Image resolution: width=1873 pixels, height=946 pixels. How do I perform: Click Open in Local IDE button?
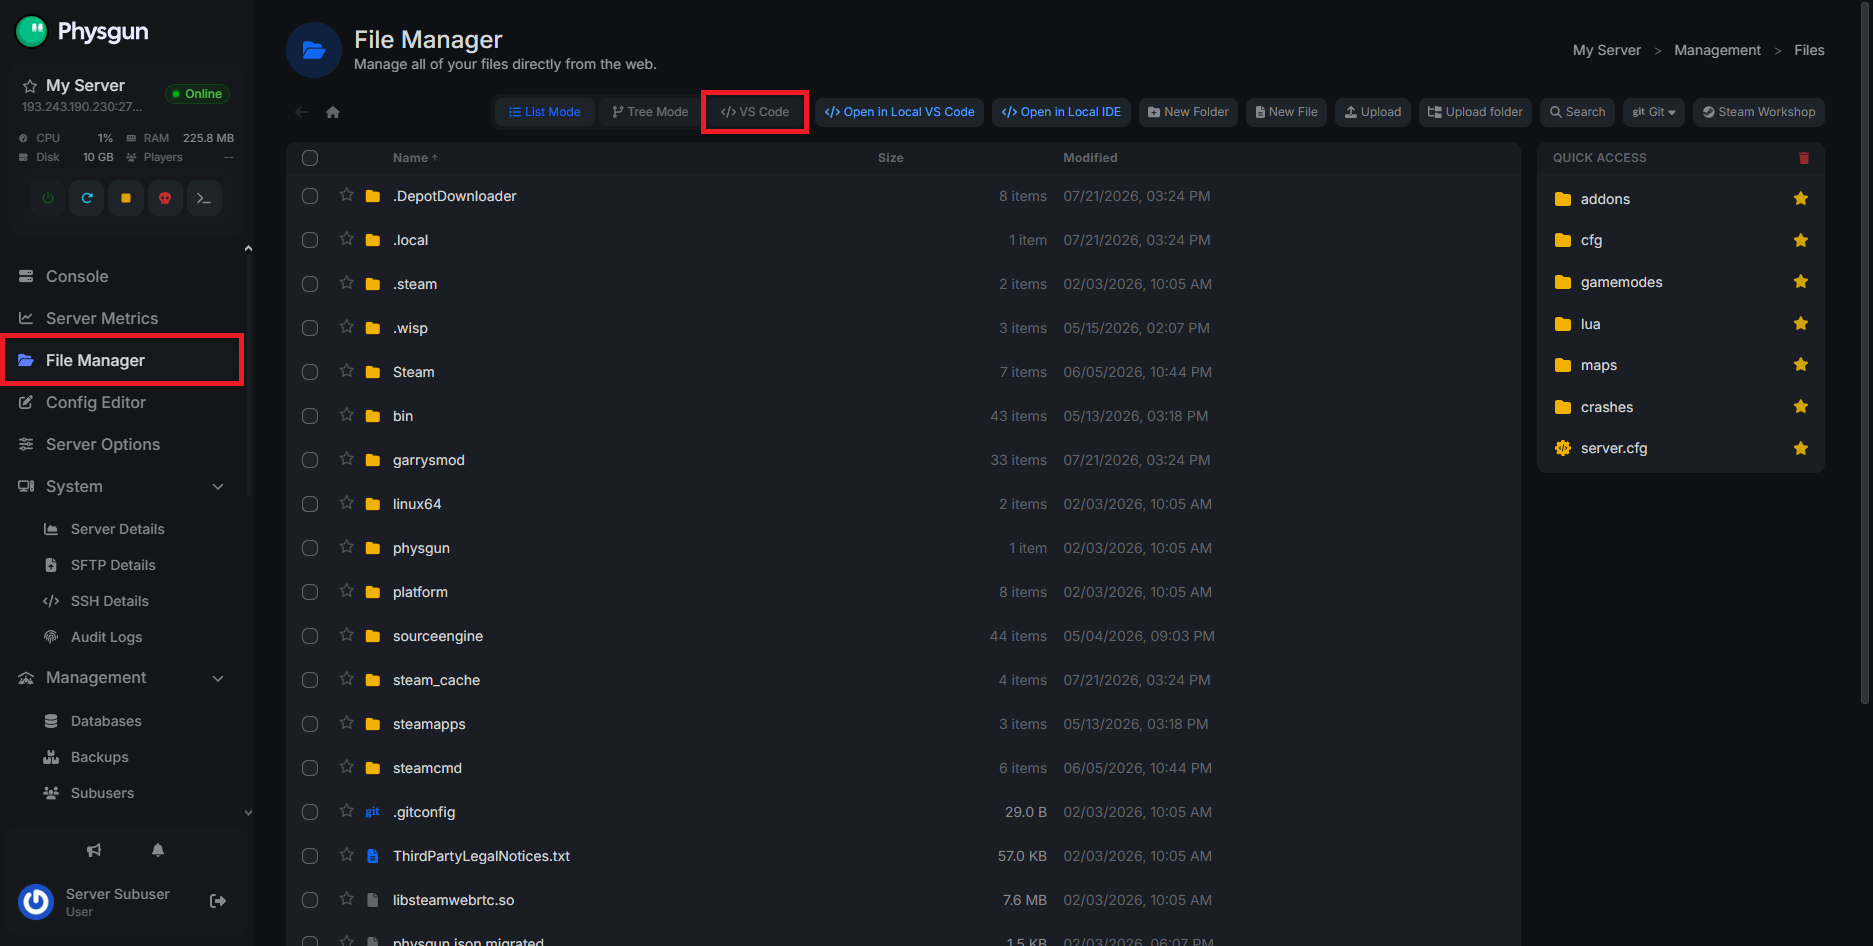[1061, 112]
